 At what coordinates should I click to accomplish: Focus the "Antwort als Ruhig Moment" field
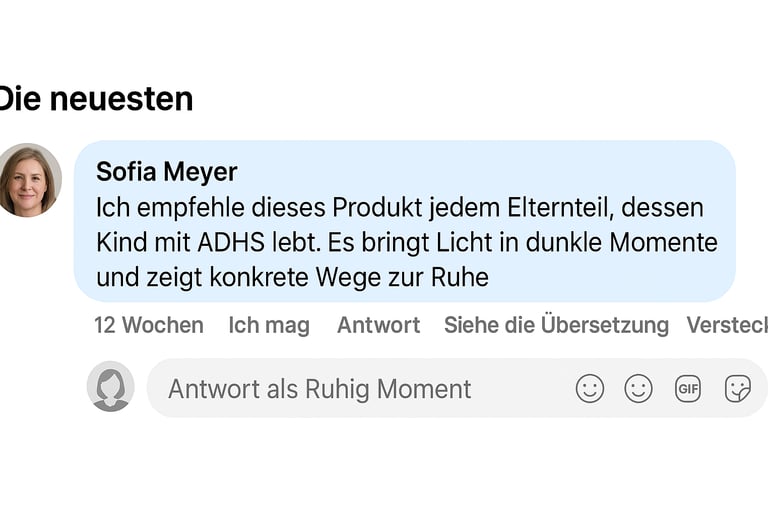click(x=320, y=388)
